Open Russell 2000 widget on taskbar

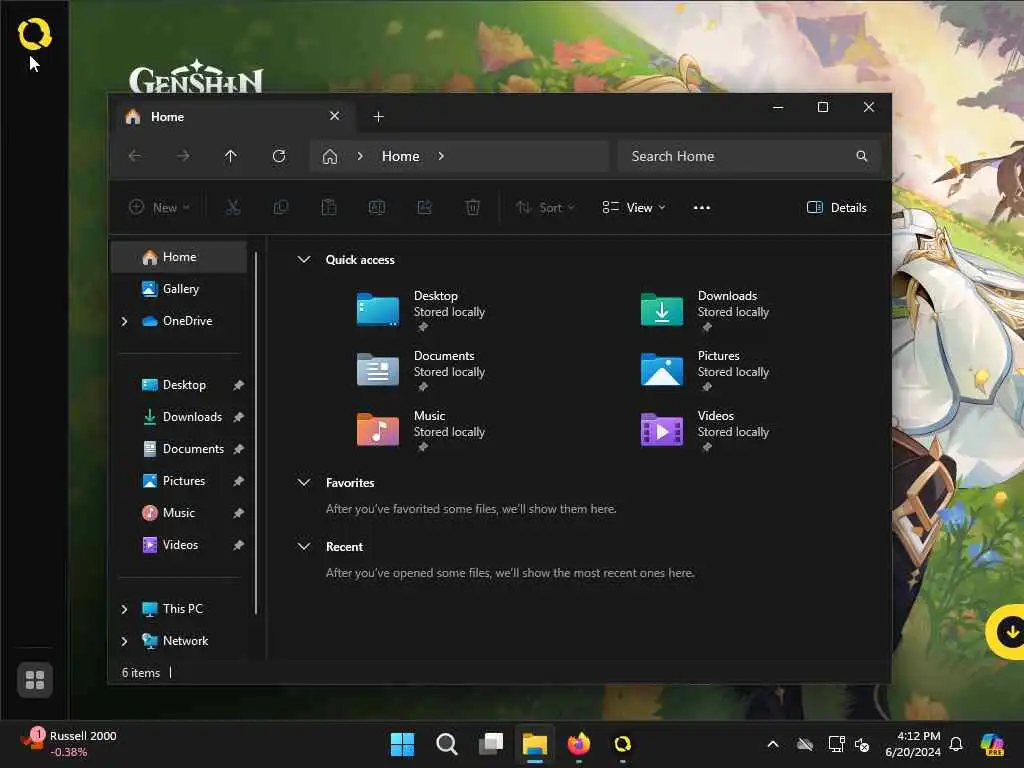69,744
